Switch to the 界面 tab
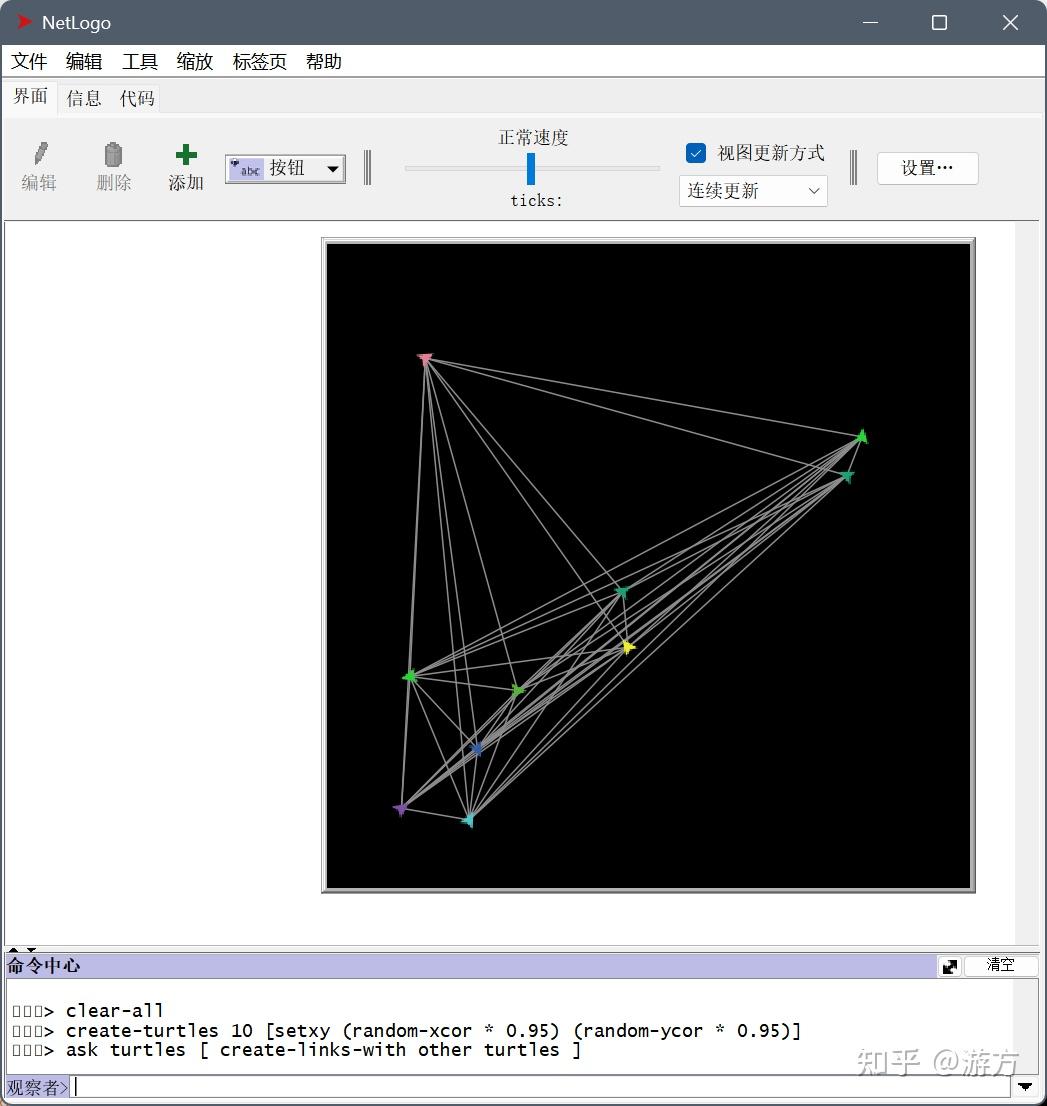Screen dimensions: 1047x1106 pos(30,97)
